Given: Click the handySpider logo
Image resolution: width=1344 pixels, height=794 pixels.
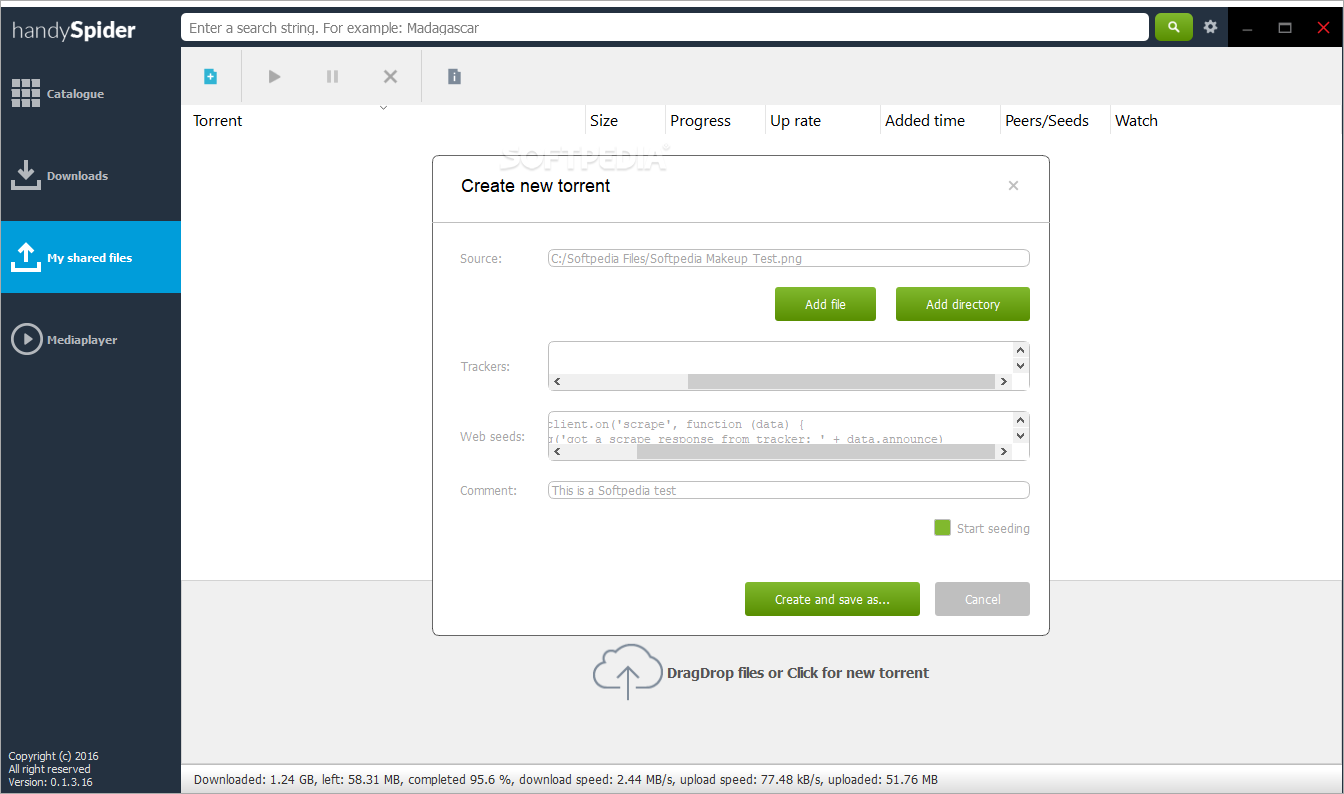Looking at the screenshot, I should (x=74, y=30).
